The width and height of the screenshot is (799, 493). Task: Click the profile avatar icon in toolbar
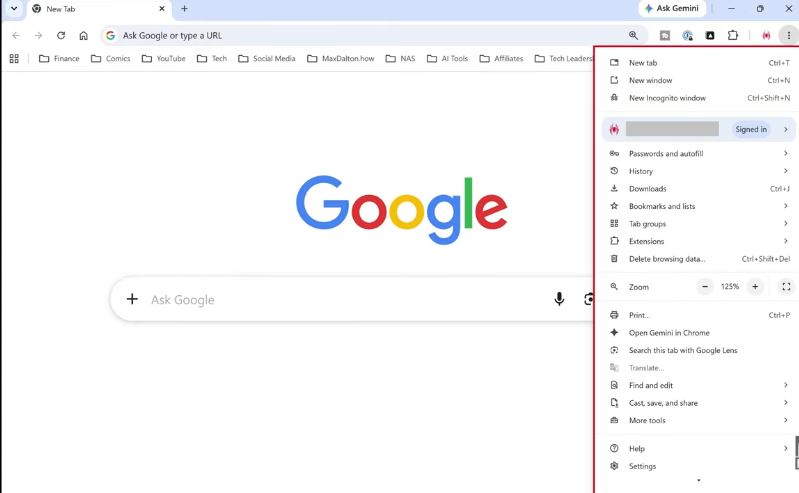point(766,35)
